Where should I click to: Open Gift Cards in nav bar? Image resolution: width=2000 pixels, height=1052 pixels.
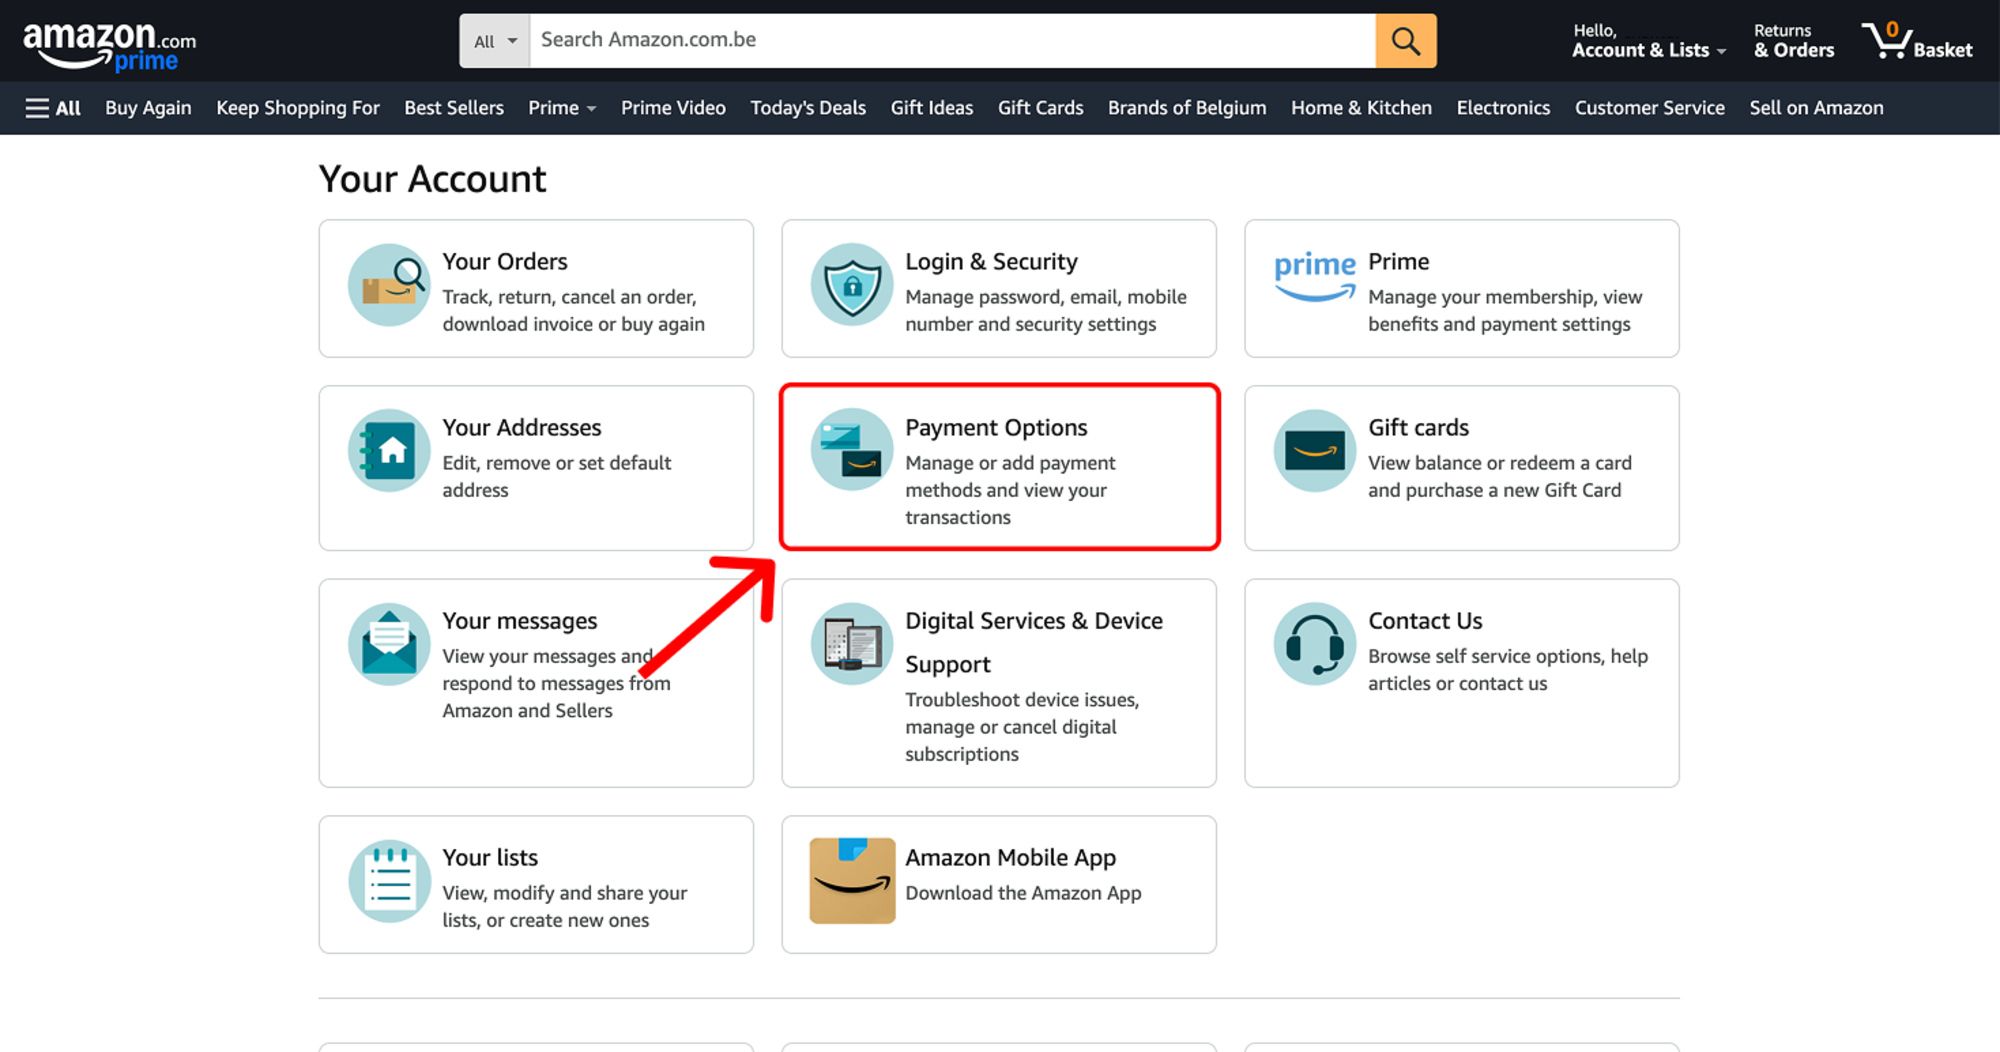pyautogui.click(x=1040, y=108)
